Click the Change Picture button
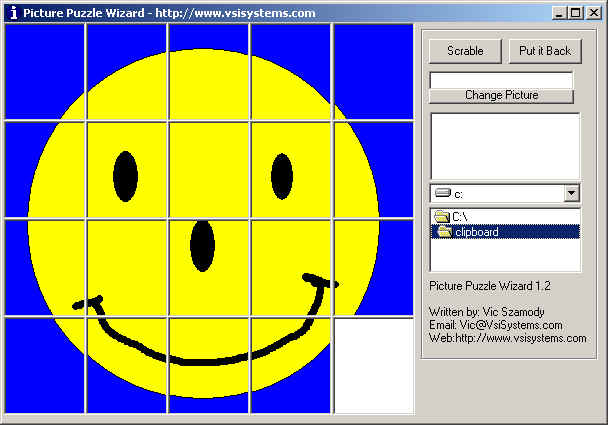The width and height of the screenshot is (608, 425). coord(501,95)
